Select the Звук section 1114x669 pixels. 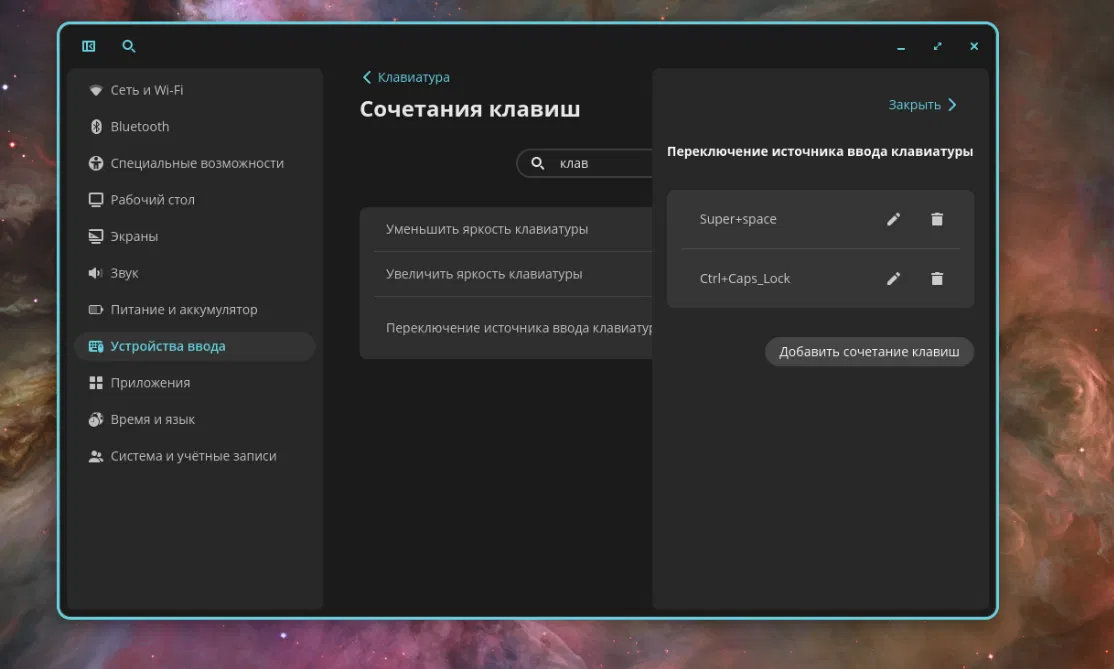click(x=195, y=273)
